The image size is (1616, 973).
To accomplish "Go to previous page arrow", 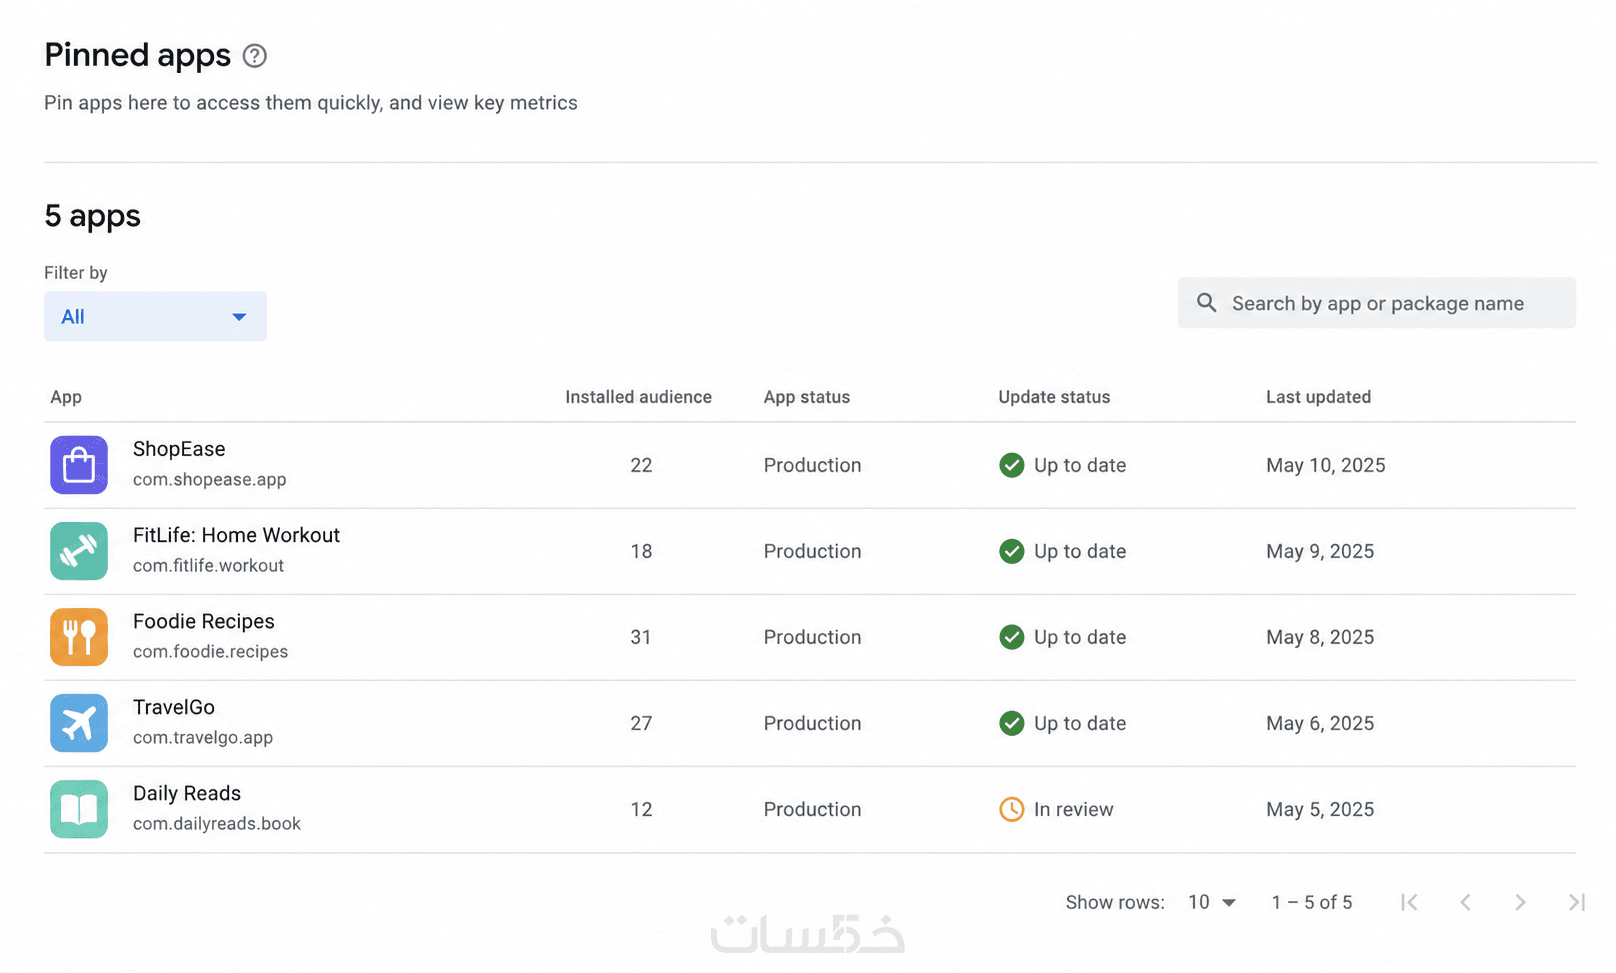I will click(x=1465, y=902).
